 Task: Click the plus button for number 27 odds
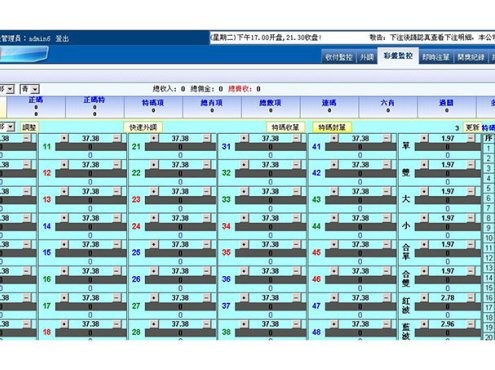coord(154,297)
